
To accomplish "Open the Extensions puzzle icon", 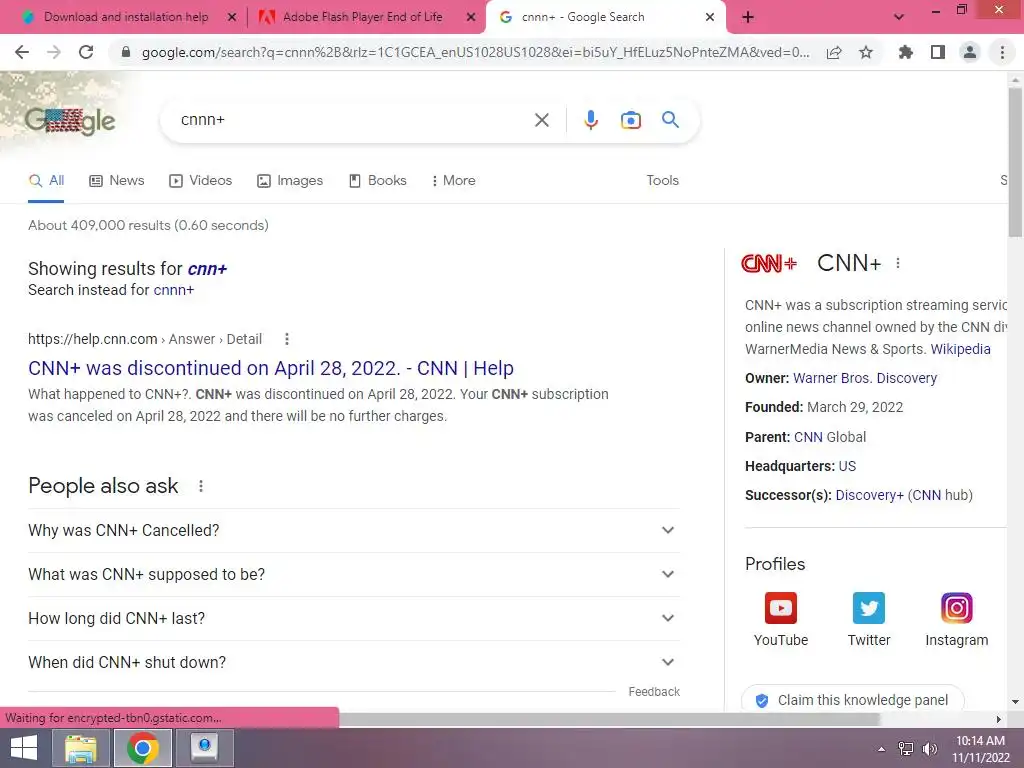I will [906, 52].
